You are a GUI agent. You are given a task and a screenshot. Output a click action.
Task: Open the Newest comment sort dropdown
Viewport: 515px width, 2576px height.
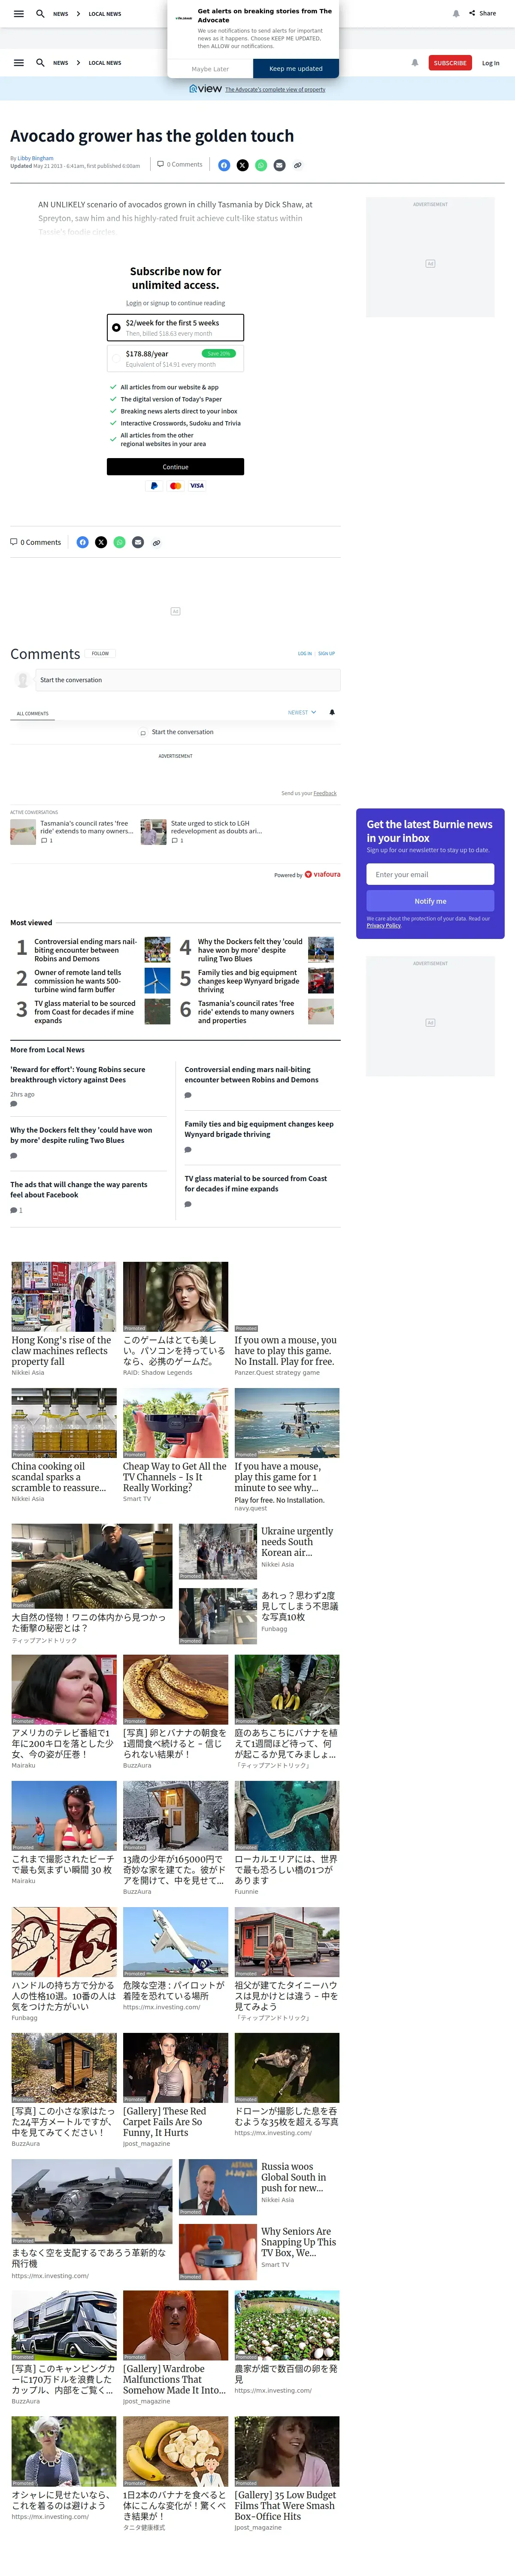pos(302,712)
